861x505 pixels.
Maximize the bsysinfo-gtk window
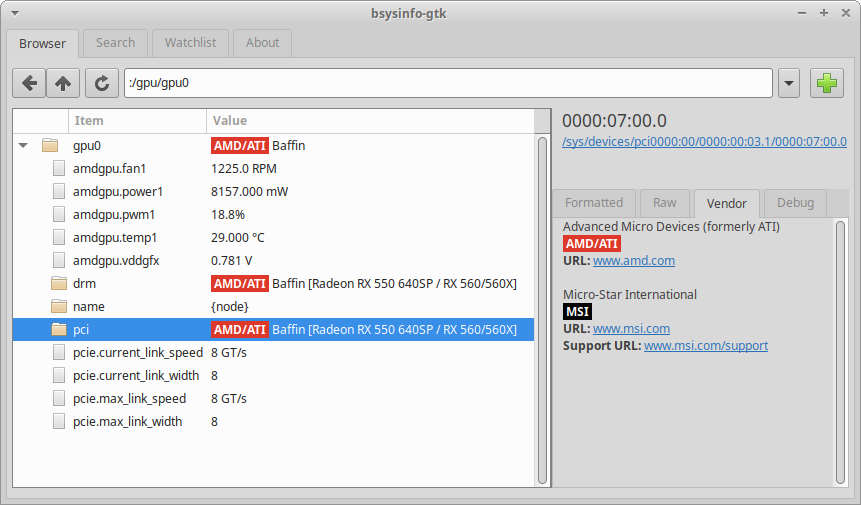[824, 13]
